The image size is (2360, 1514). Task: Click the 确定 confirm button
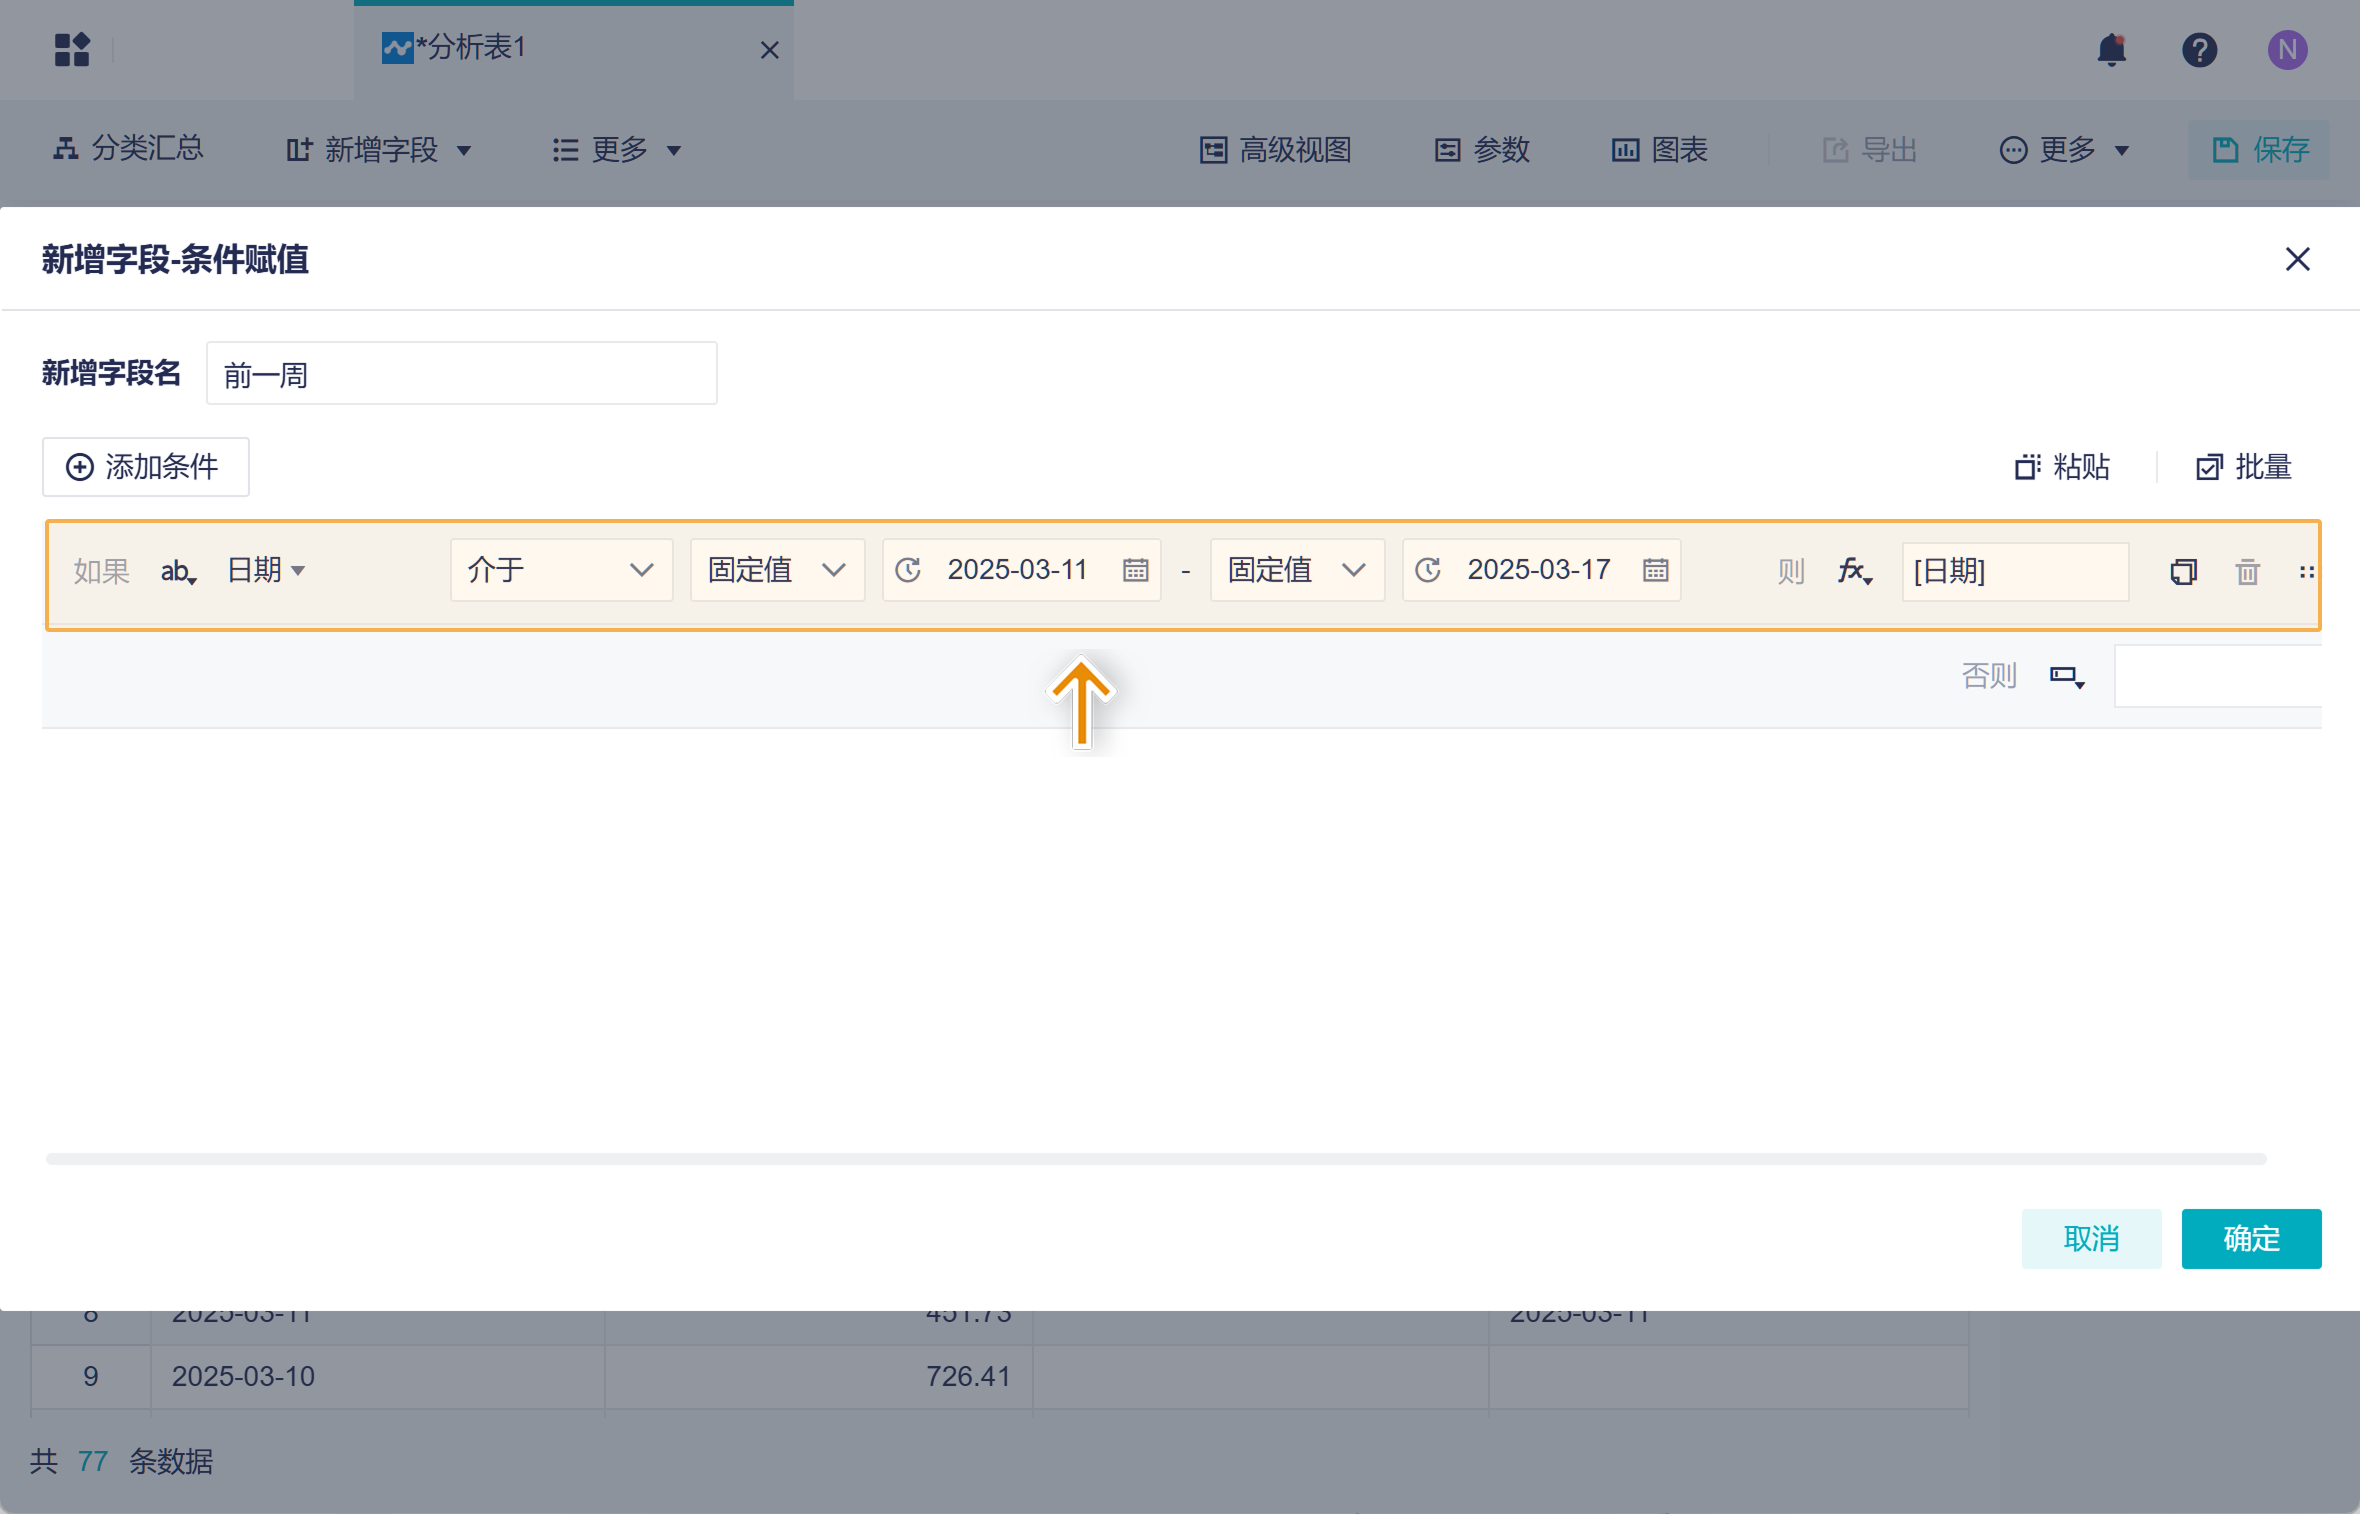(x=2250, y=1238)
